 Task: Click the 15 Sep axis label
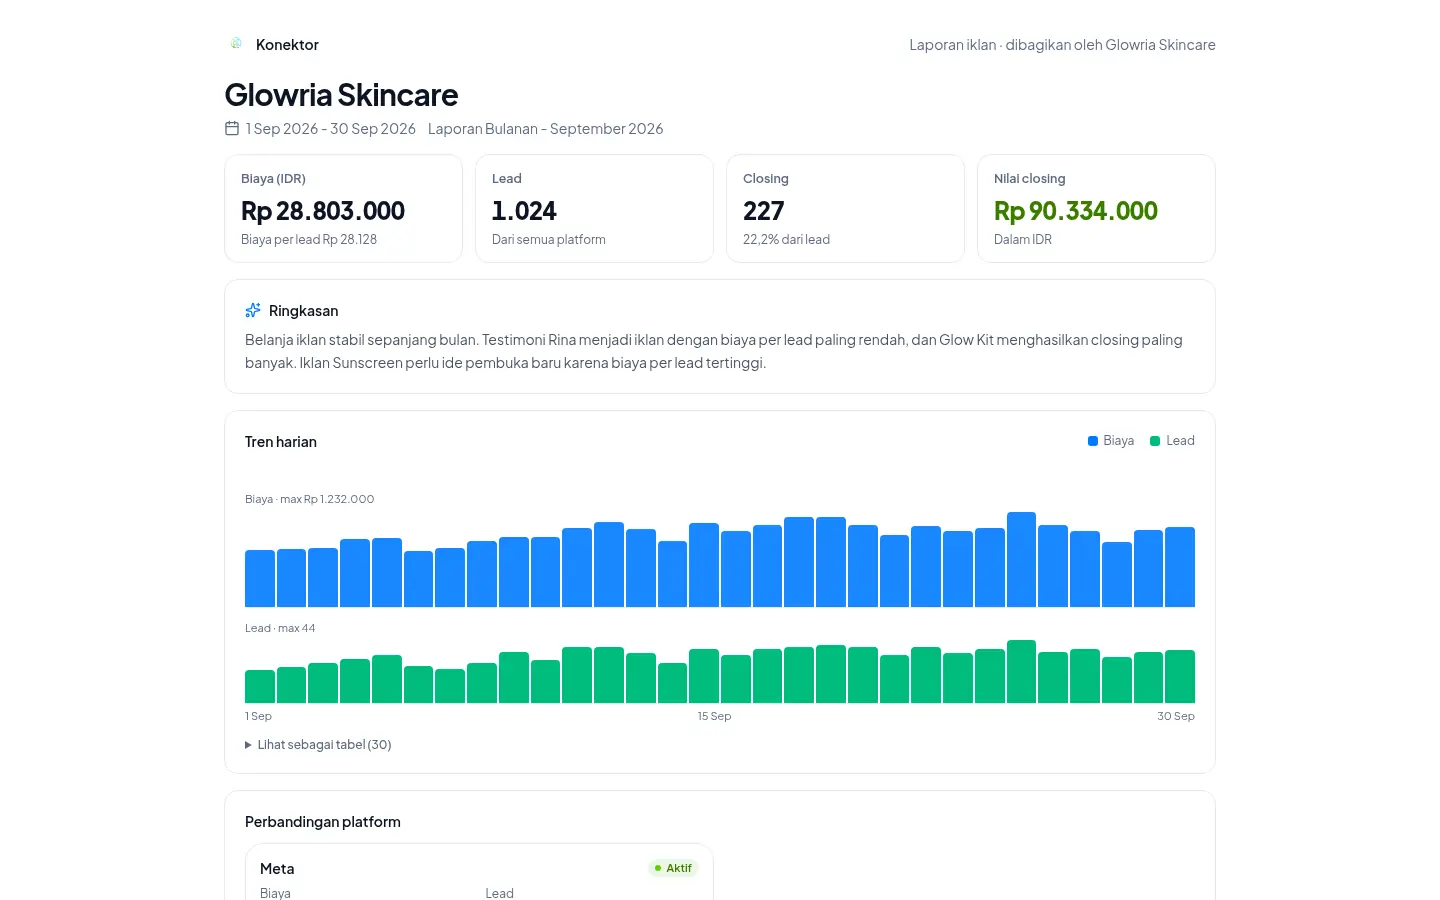[714, 716]
